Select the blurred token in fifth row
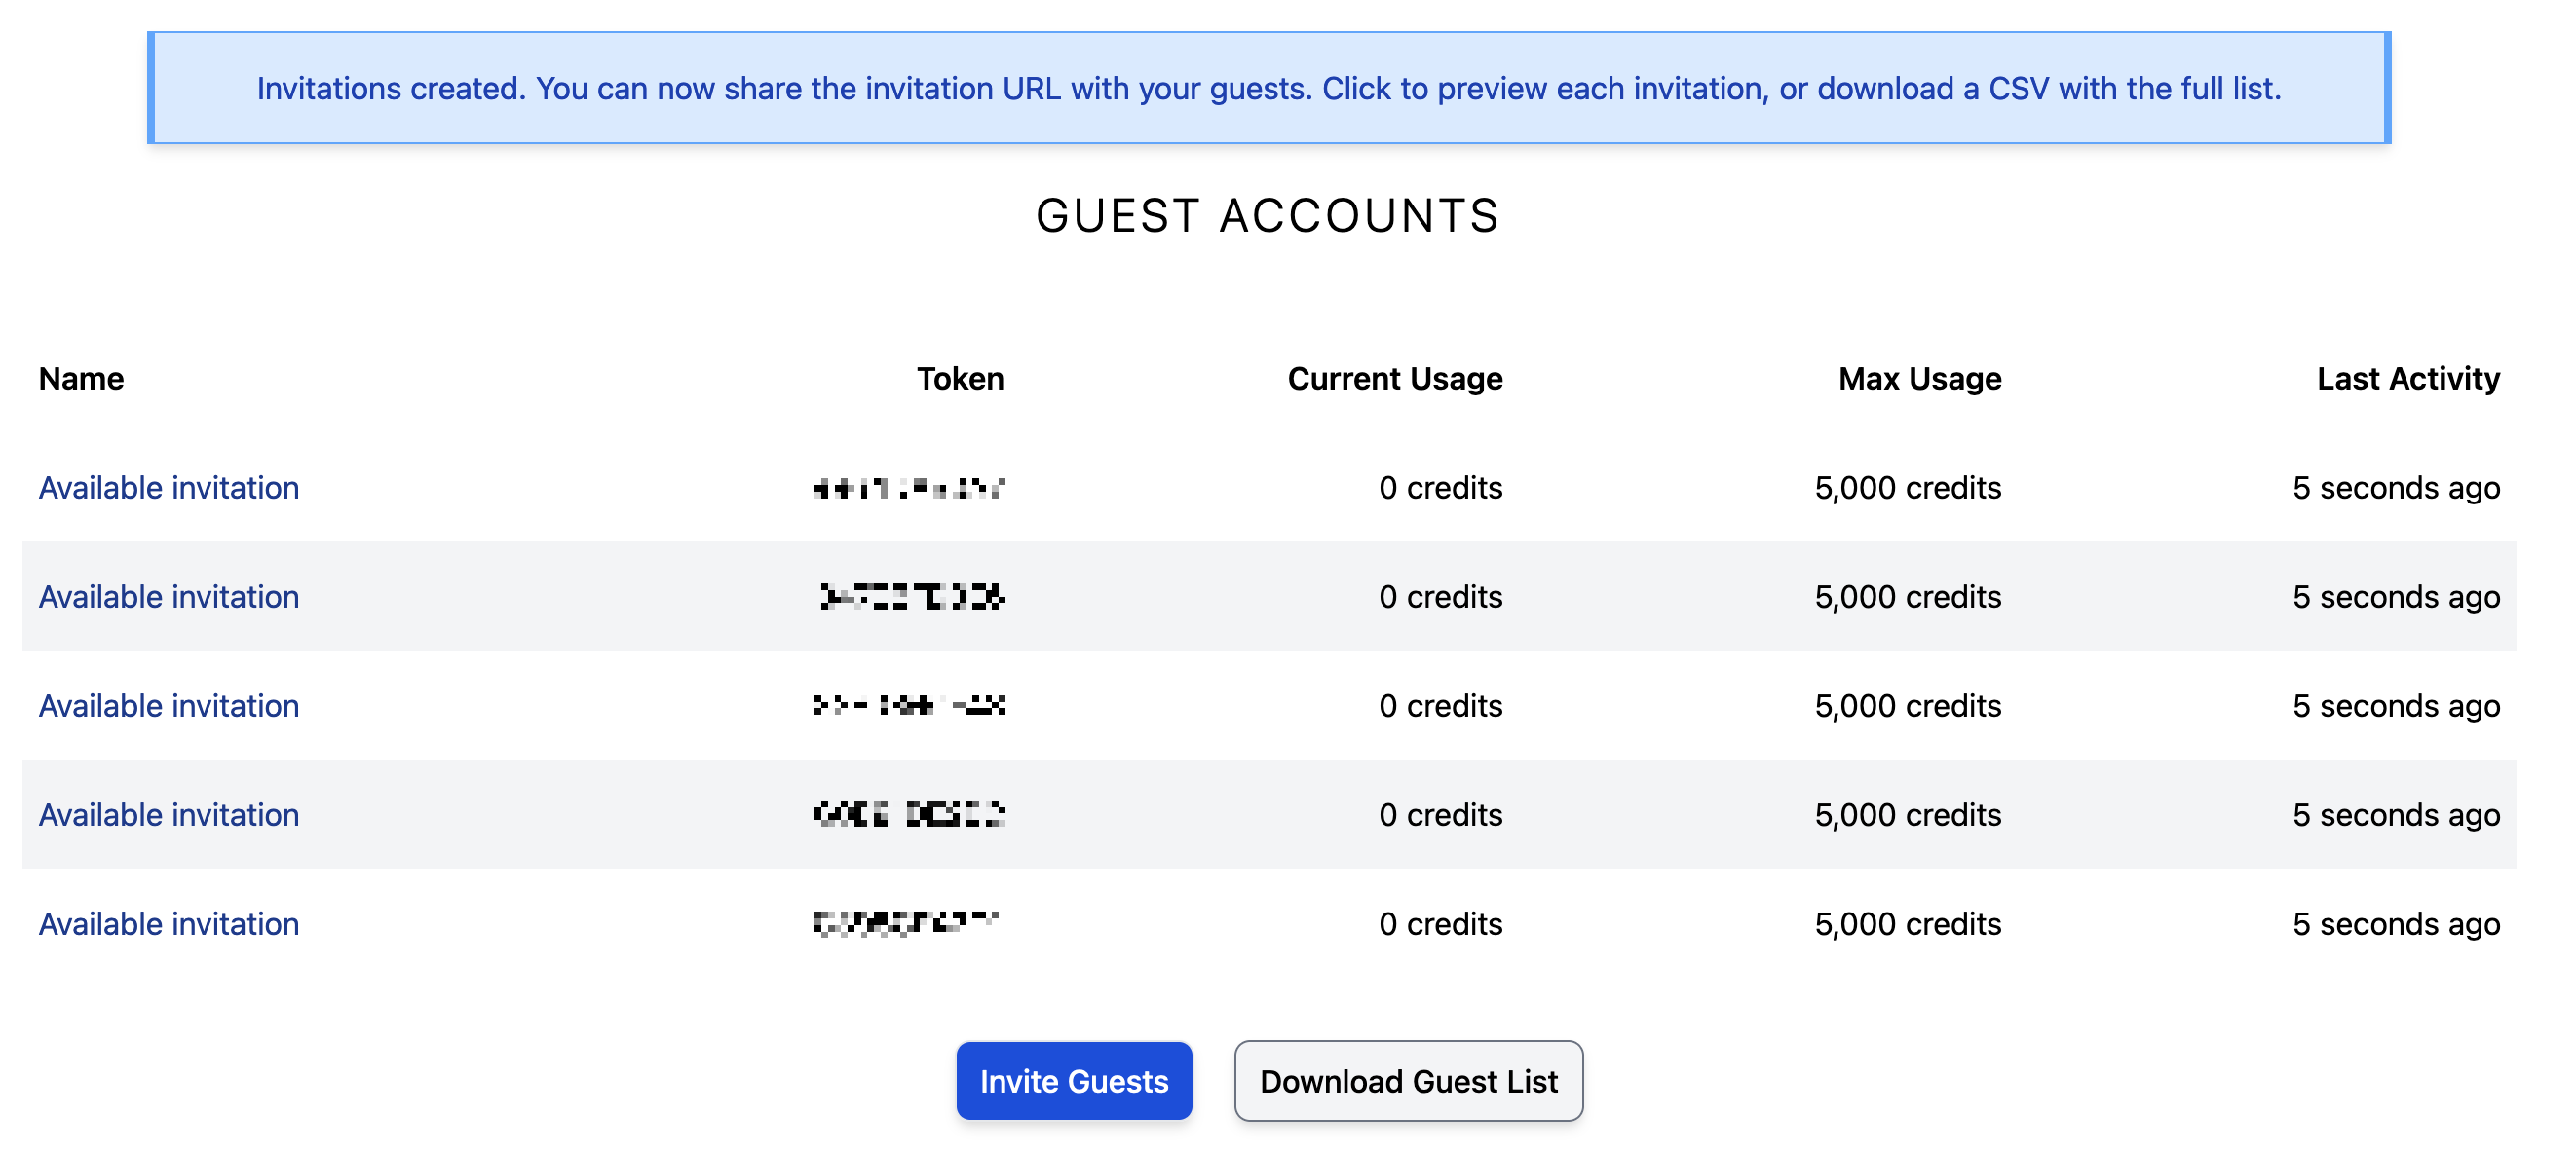The height and width of the screenshot is (1155, 2576). (906, 923)
